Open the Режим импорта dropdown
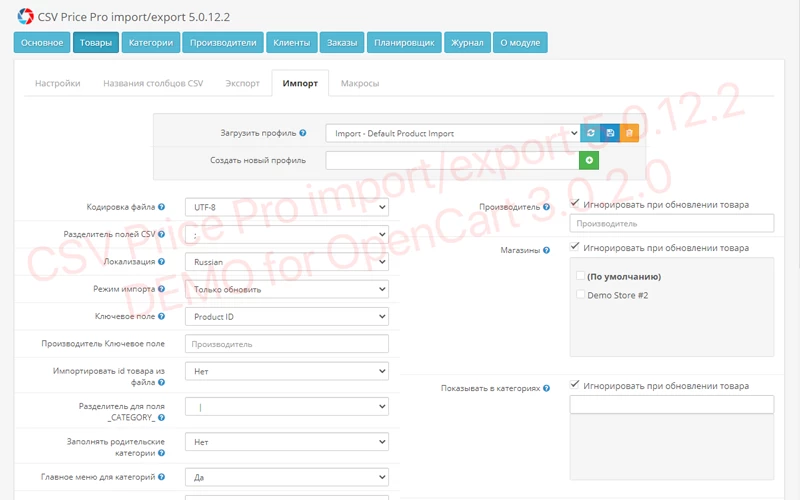 click(x=287, y=289)
